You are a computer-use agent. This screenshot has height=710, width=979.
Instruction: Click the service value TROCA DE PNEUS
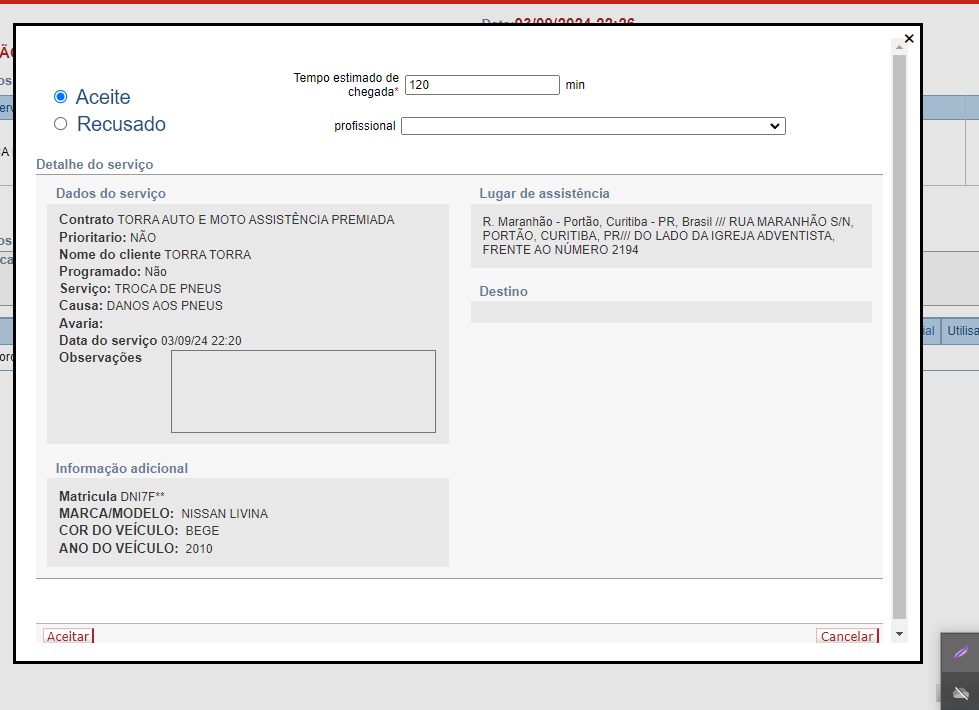[168, 288]
